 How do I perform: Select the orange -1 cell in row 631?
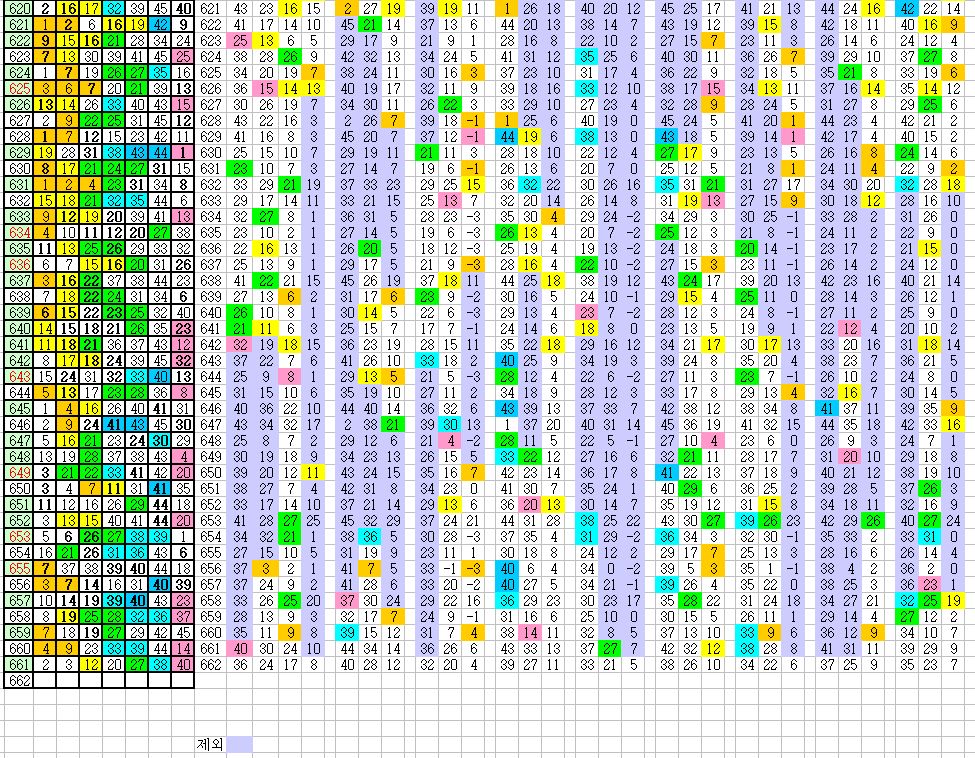tap(473, 169)
